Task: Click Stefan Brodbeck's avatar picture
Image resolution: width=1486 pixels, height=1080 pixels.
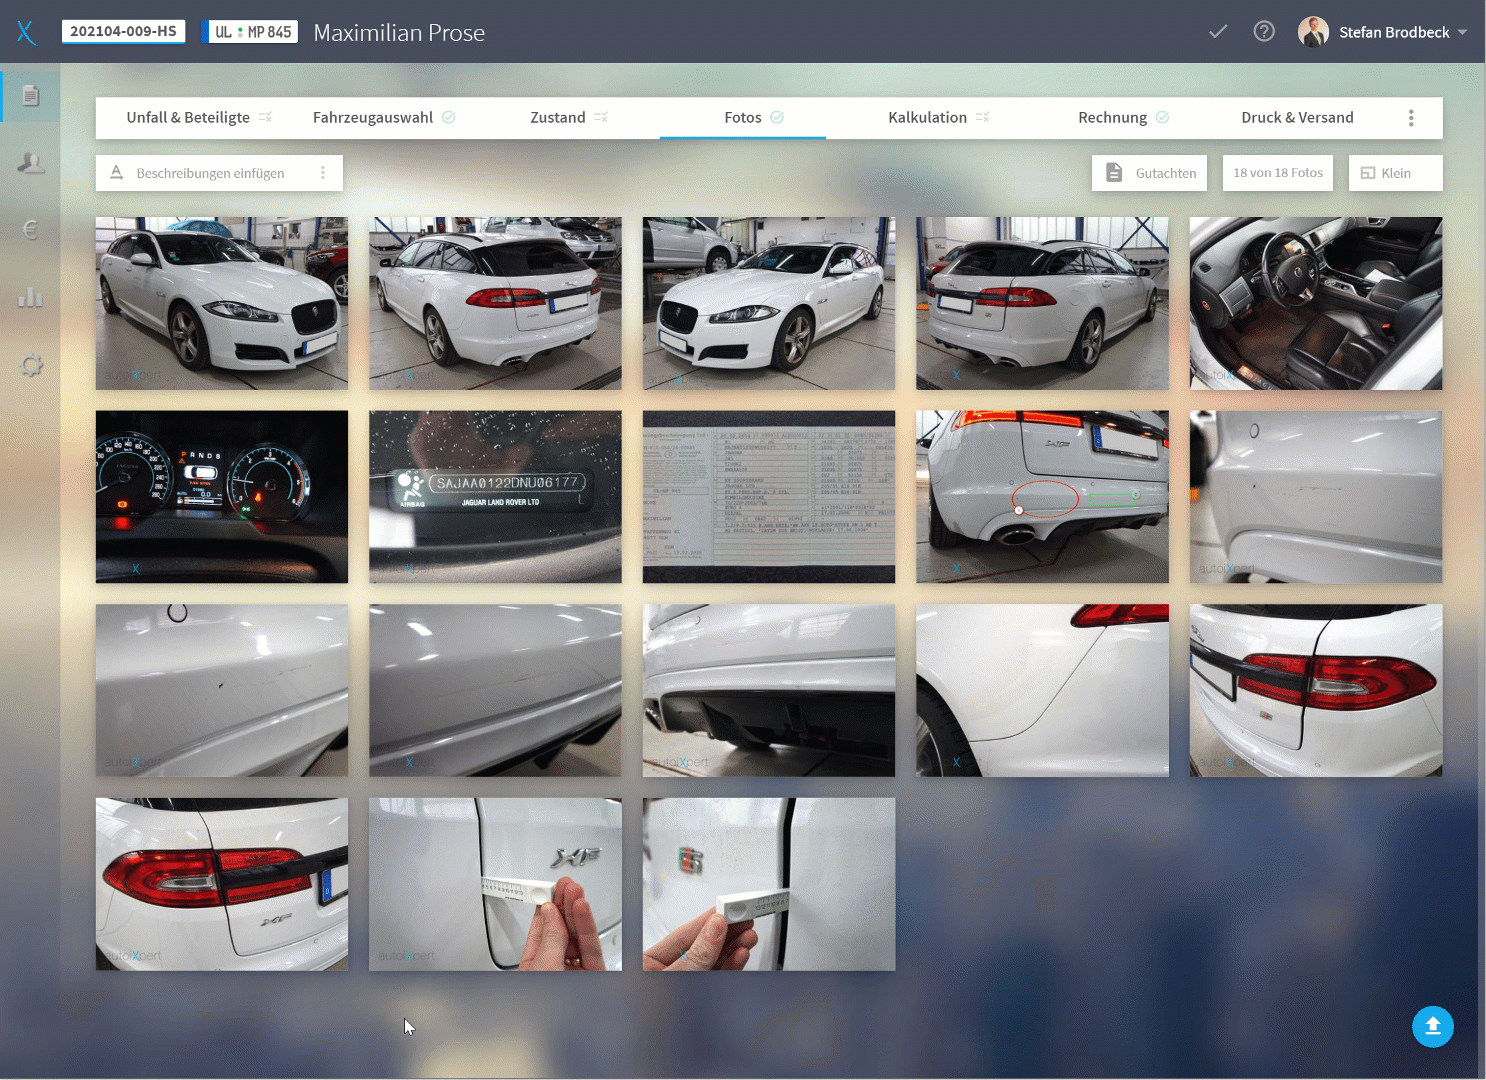Action: tap(1313, 32)
